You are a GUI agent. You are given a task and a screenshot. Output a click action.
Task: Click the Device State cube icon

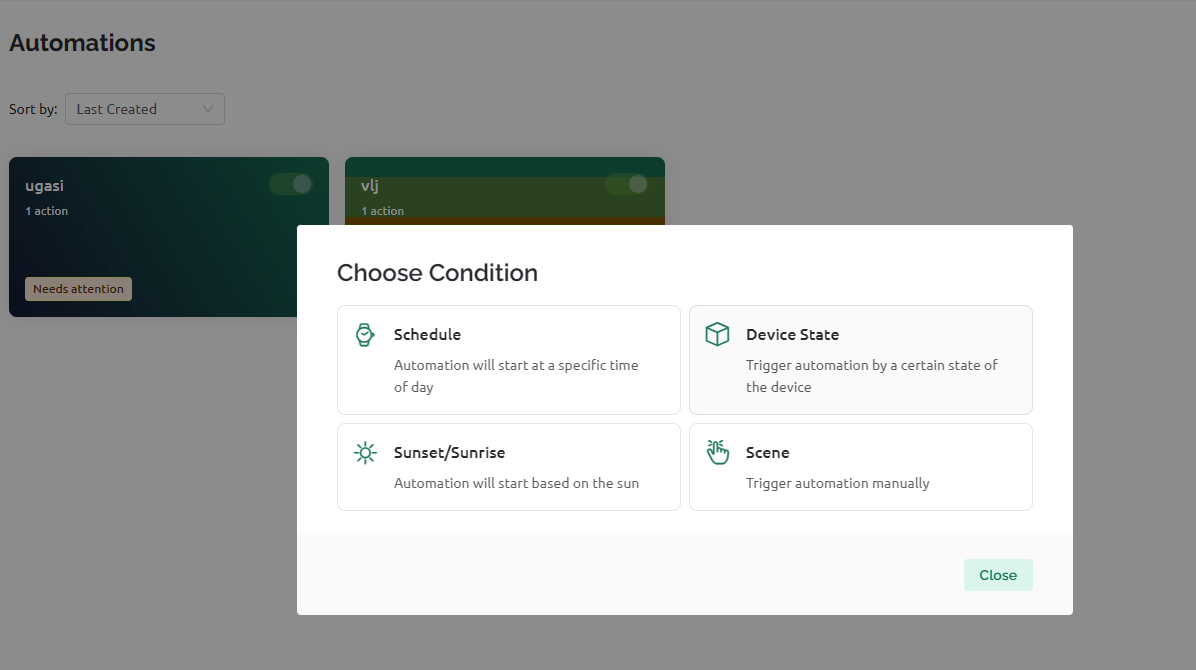717,335
